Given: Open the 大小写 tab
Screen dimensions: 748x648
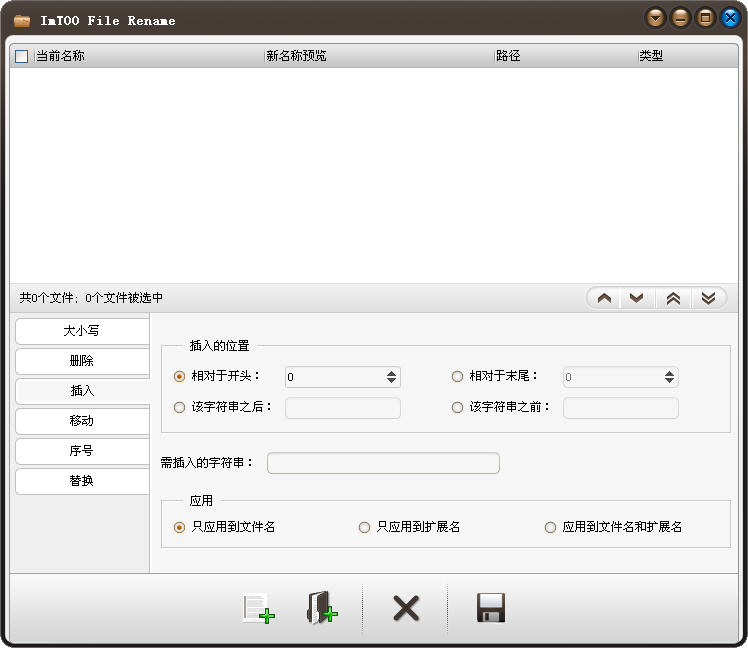Looking at the screenshot, I should pos(82,331).
